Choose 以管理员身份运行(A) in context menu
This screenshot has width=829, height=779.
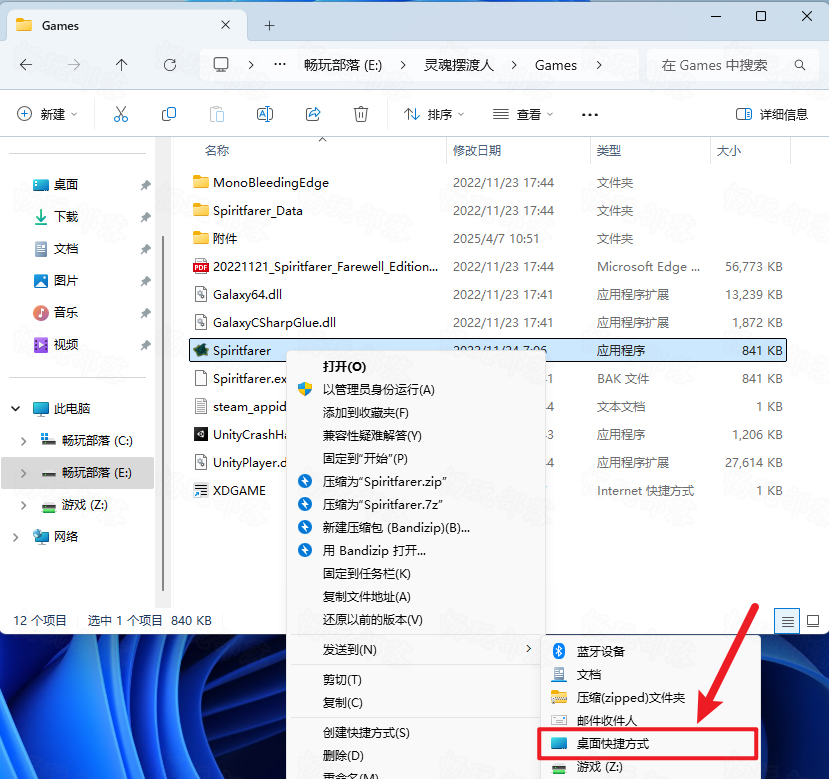pos(379,390)
